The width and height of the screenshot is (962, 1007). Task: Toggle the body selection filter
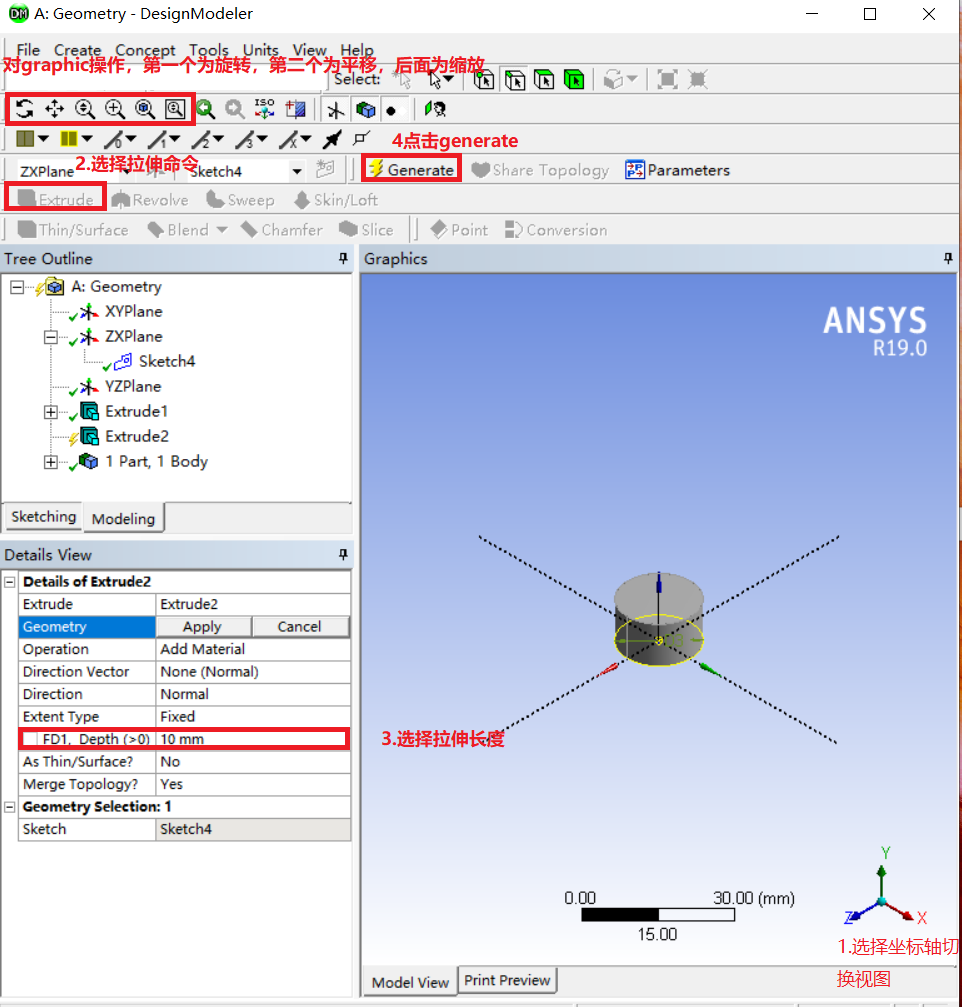point(574,80)
